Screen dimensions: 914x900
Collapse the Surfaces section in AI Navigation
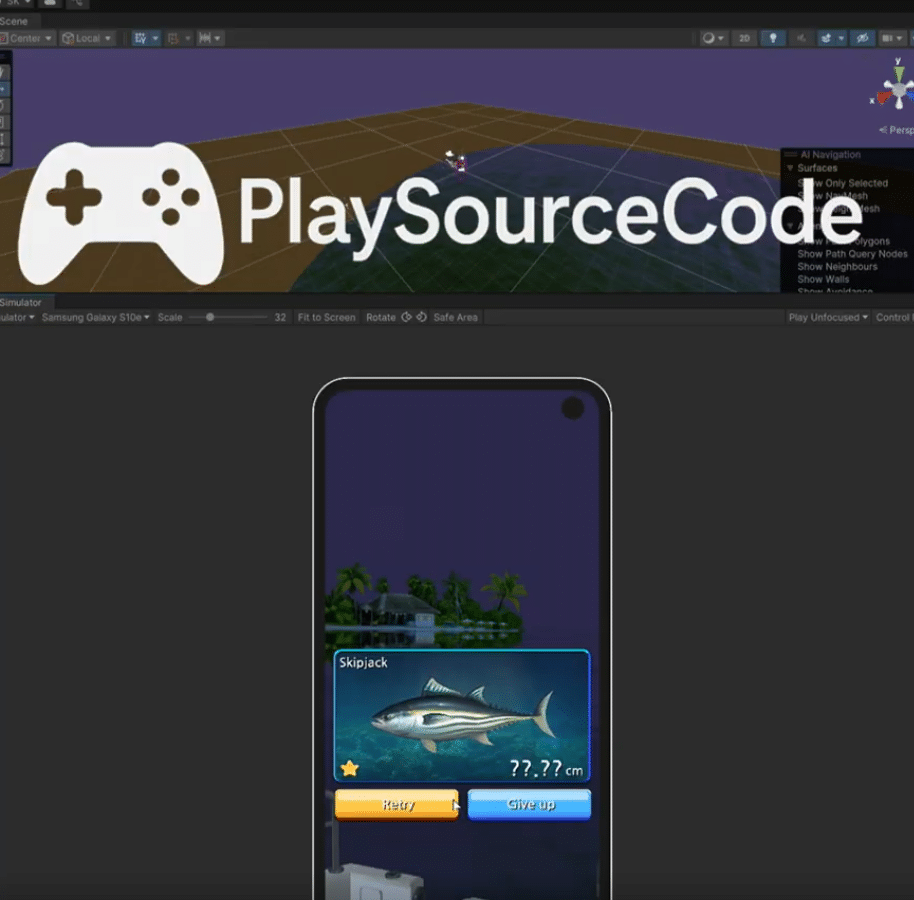click(x=790, y=168)
